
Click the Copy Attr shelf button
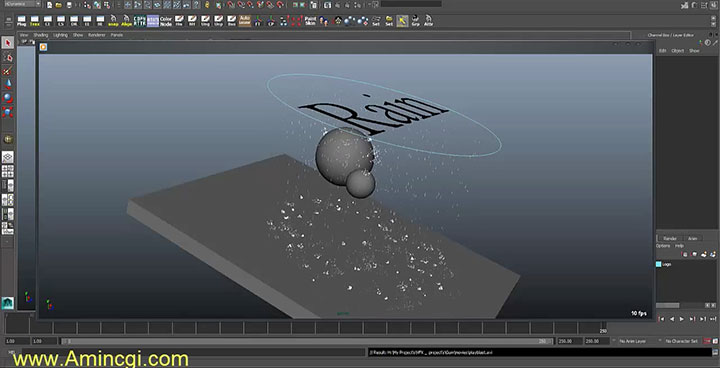(x=139, y=21)
